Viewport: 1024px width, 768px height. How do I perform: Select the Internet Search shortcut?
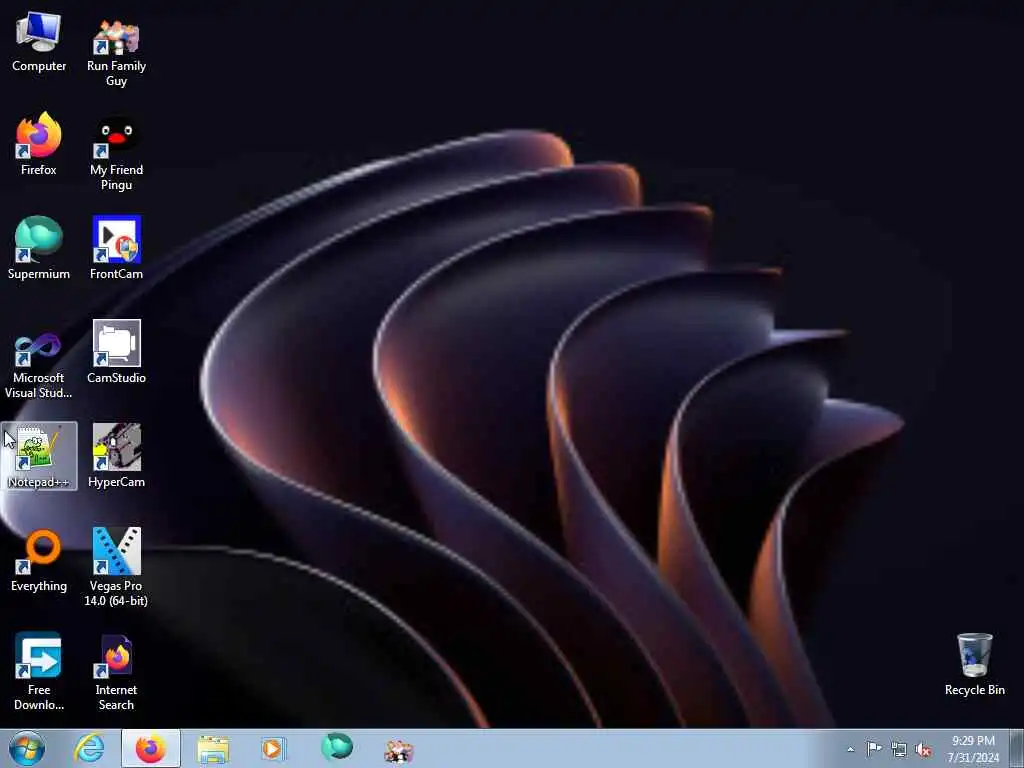pos(116,671)
